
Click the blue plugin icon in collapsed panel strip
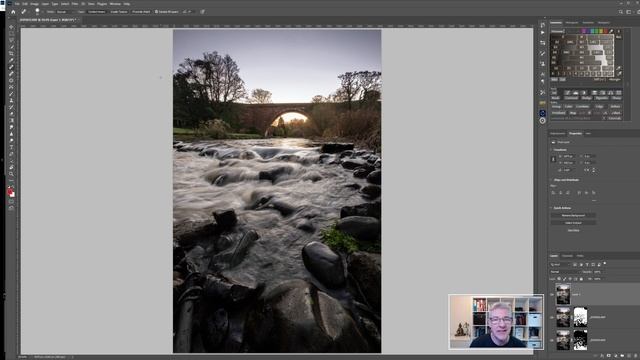[x=542, y=113]
